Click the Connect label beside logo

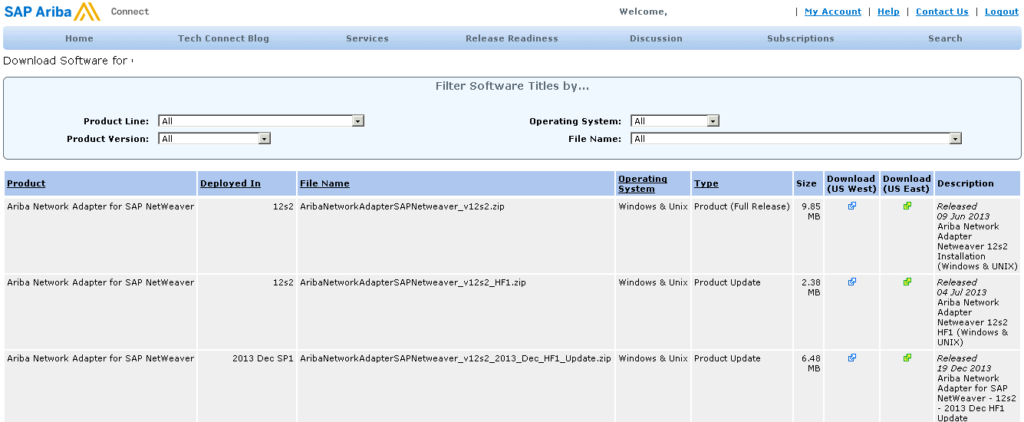[x=130, y=12]
